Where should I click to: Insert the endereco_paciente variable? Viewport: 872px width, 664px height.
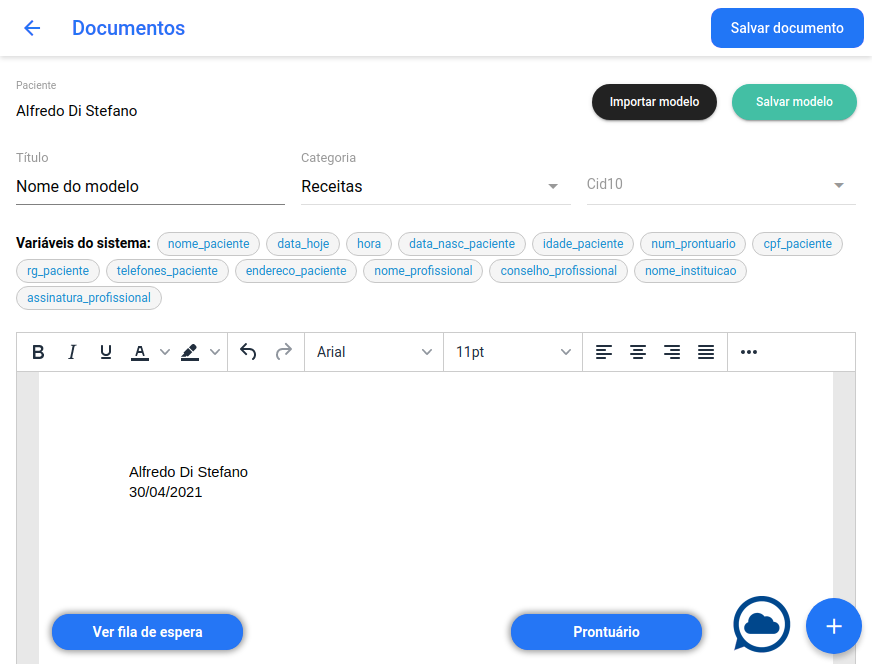pyautogui.click(x=296, y=271)
